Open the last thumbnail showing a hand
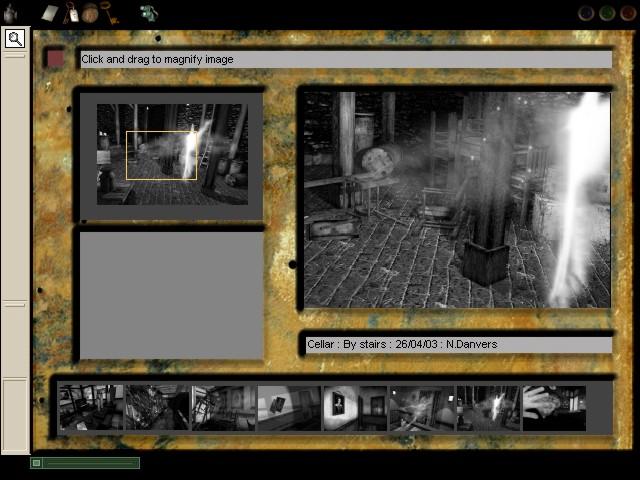The height and width of the screenshot is (480, 640). coord(554,408)
